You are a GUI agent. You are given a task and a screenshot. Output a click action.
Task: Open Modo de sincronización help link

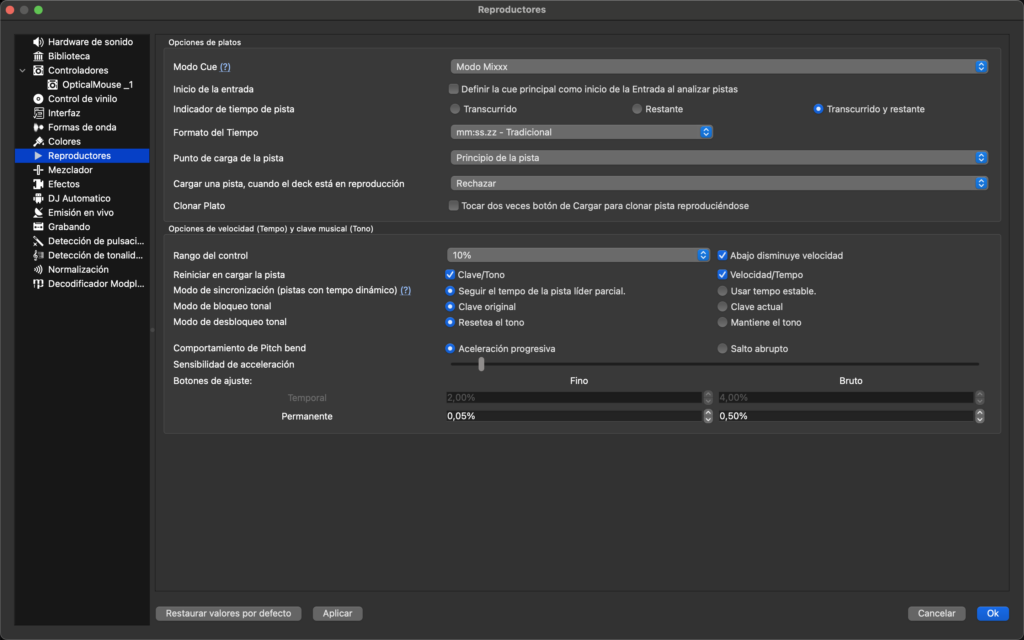coord(406,291)
